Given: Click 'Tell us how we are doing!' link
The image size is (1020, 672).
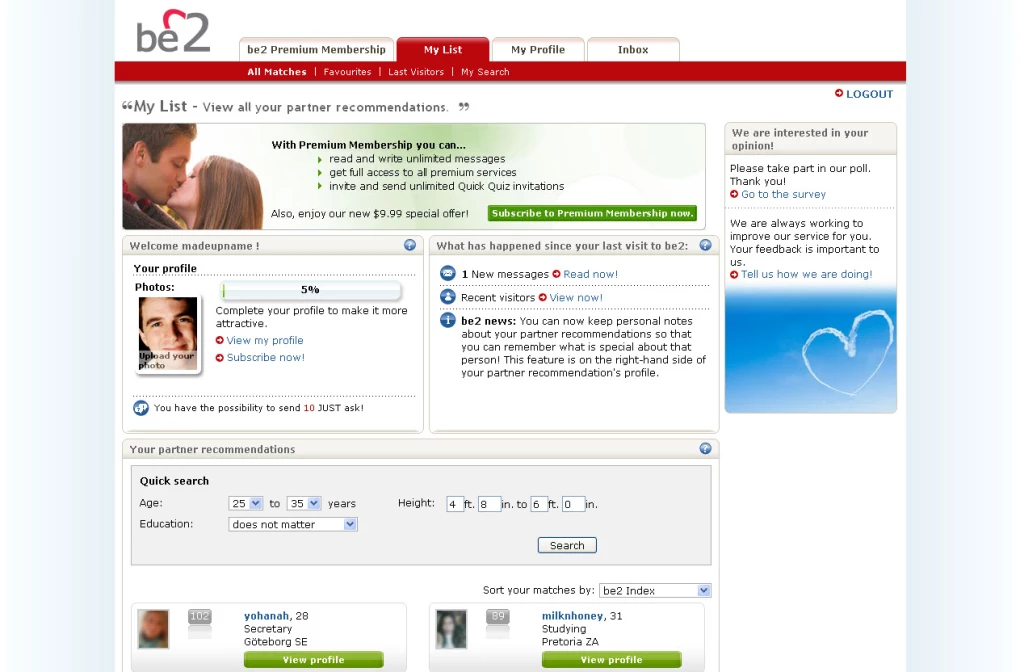Looking at the screenshot, I should pyautogui.click(x=807, y=275).
